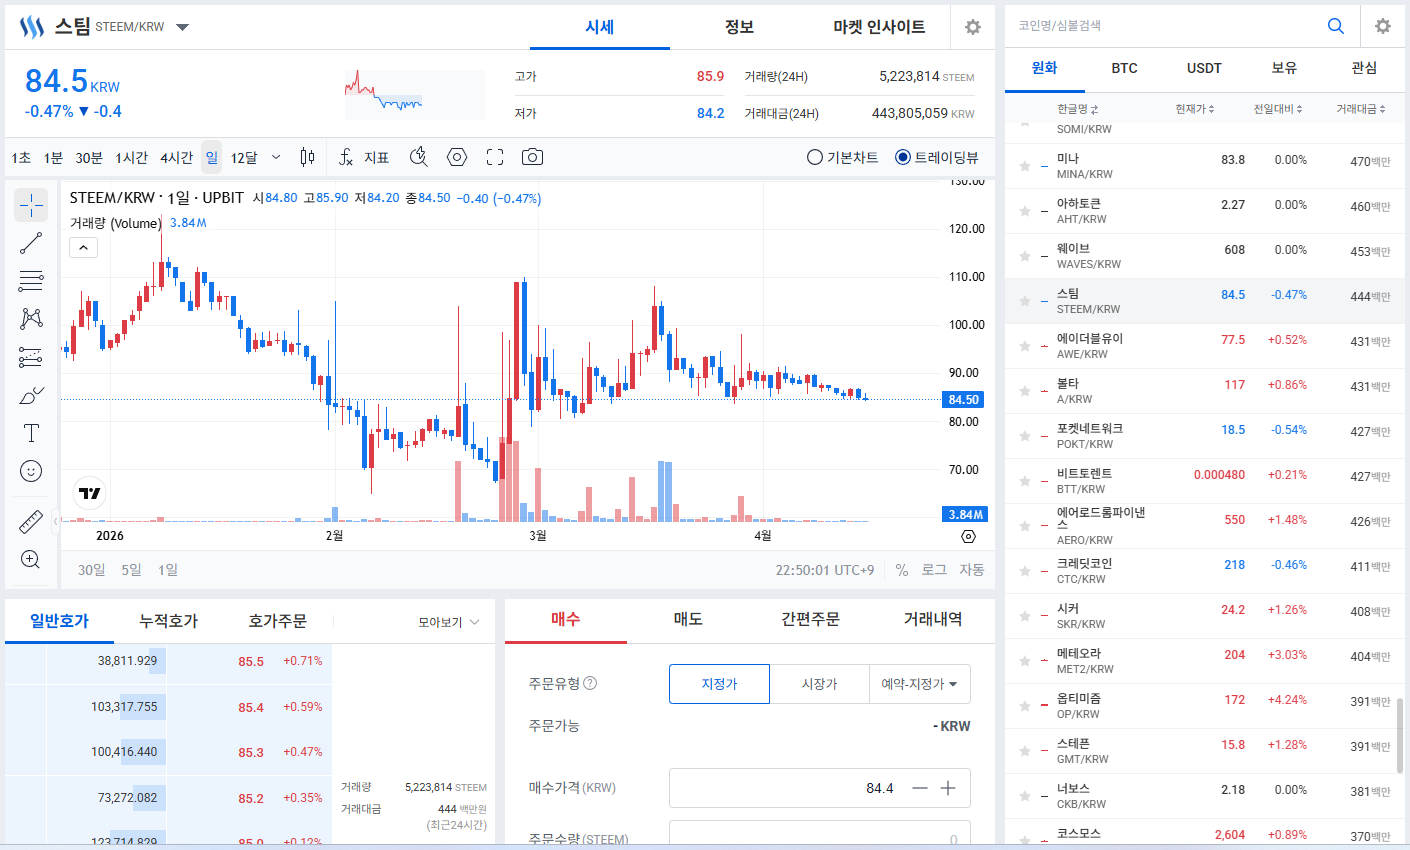Open the 간편주문 tab
The width and height of the screenshot is (1410, 850).
(x=810, y=620)
